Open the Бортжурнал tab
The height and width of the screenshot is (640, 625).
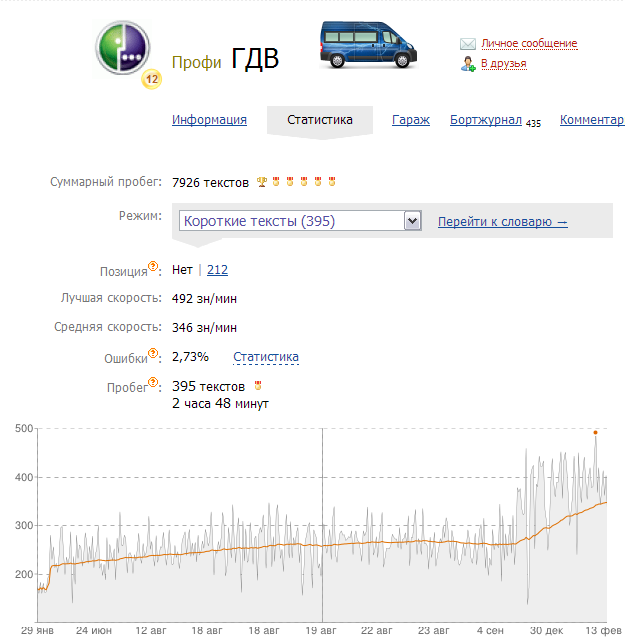(x=486, y=120)
